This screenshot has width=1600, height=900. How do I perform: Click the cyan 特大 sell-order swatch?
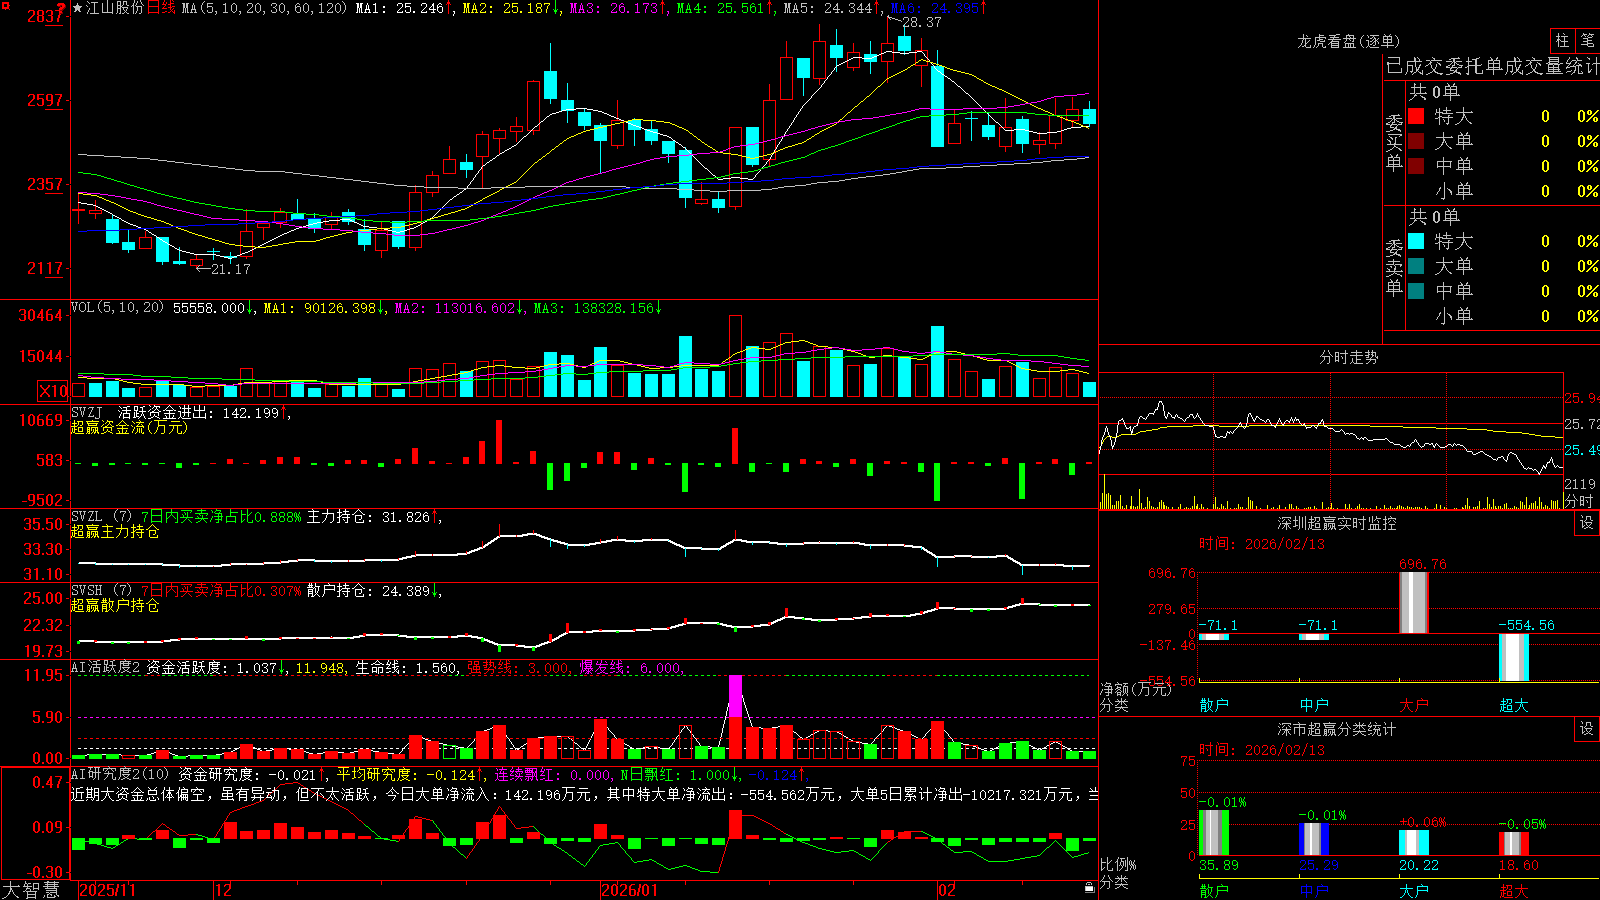[x=1416, y=241]
